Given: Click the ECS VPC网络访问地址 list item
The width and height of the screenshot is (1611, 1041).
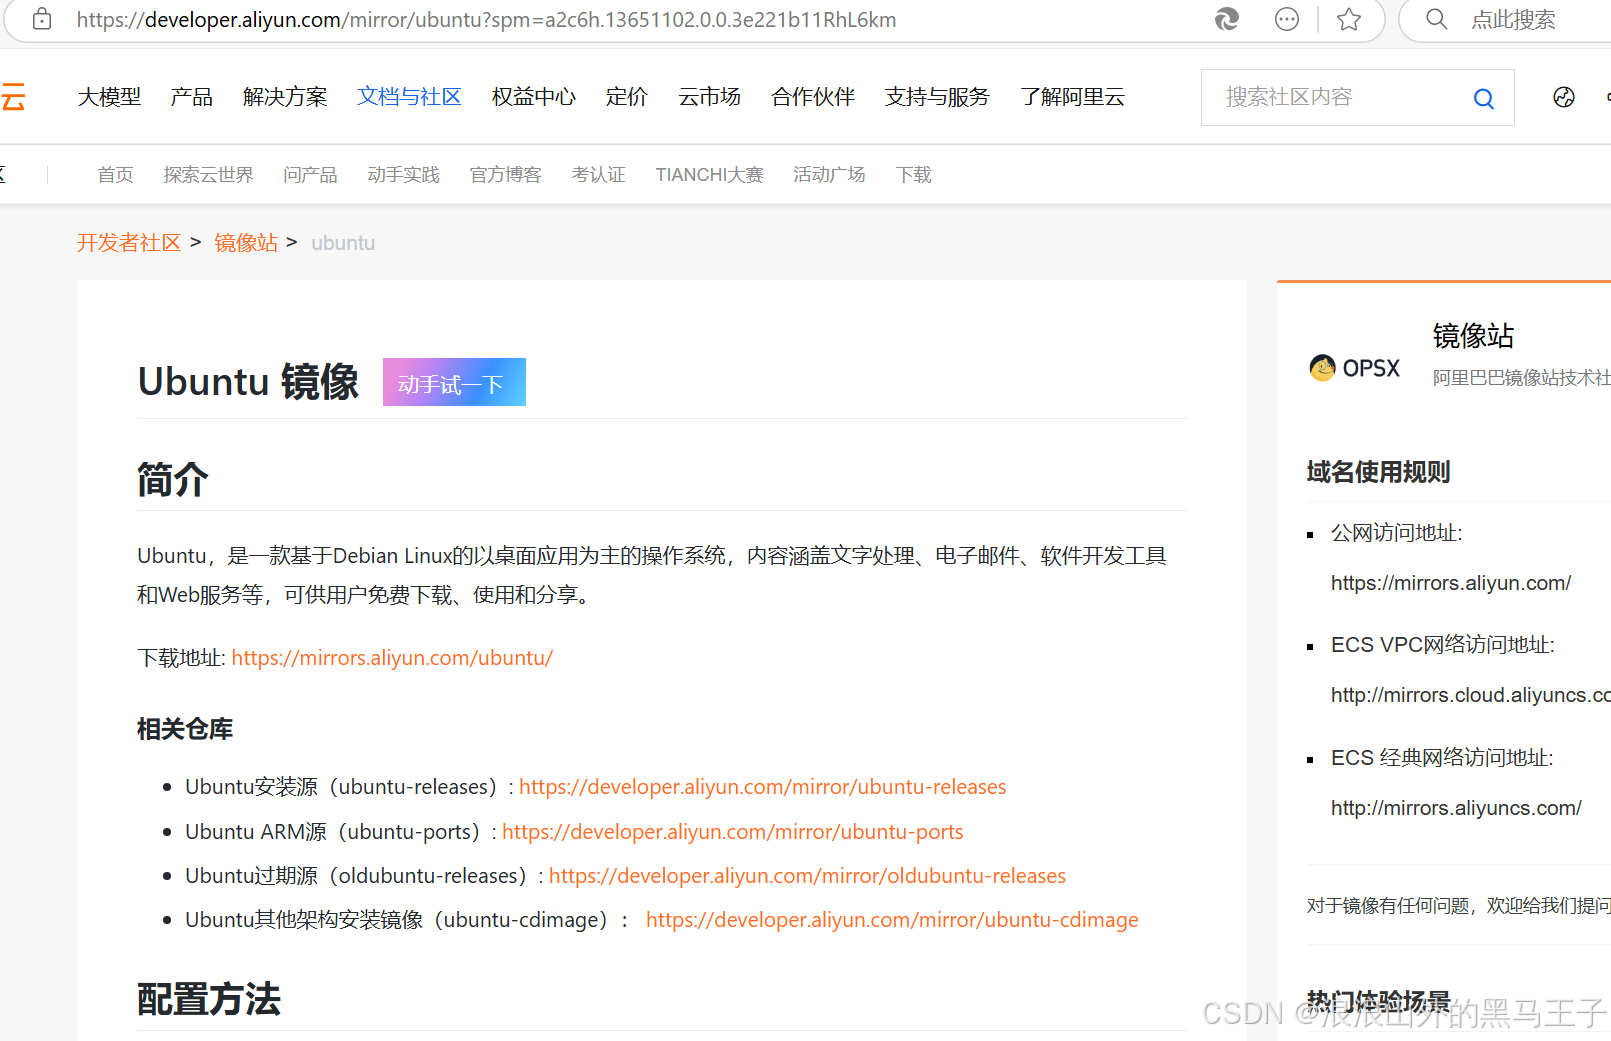Looking at the screenshot, I should coord(1443,645).
